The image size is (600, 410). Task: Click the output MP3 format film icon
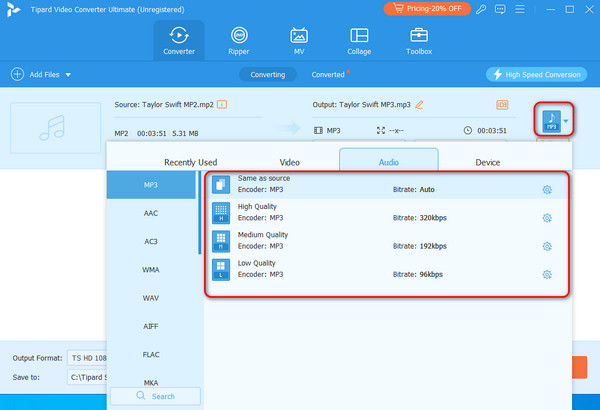pyautogui.click(x=318, y=131)
